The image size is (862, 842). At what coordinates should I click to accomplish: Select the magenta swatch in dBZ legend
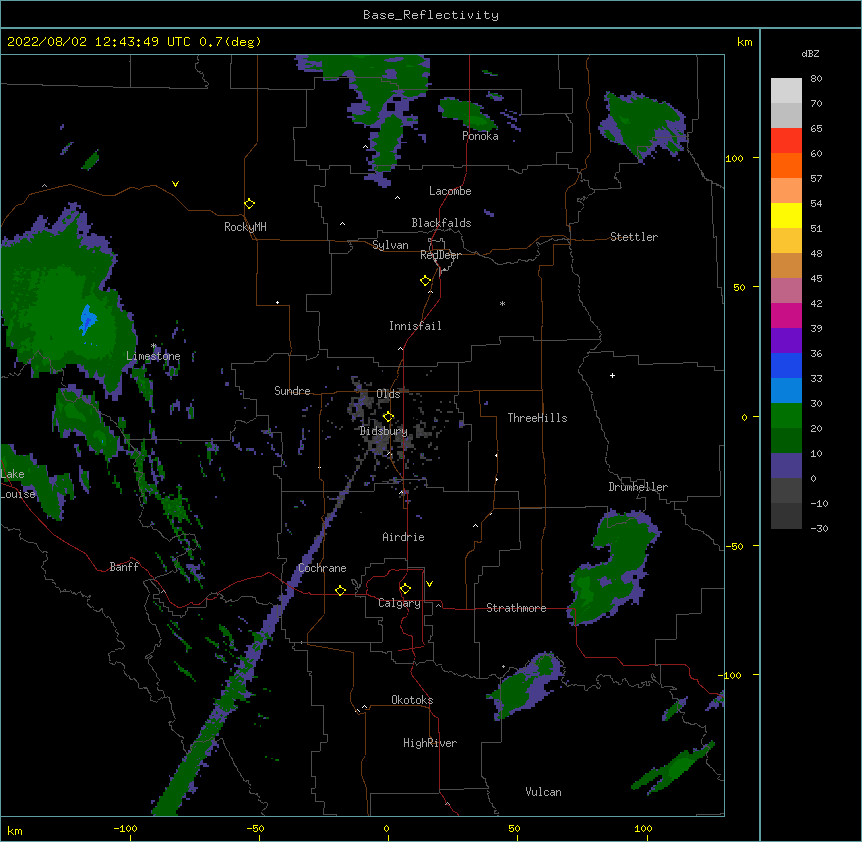point(786,315)
